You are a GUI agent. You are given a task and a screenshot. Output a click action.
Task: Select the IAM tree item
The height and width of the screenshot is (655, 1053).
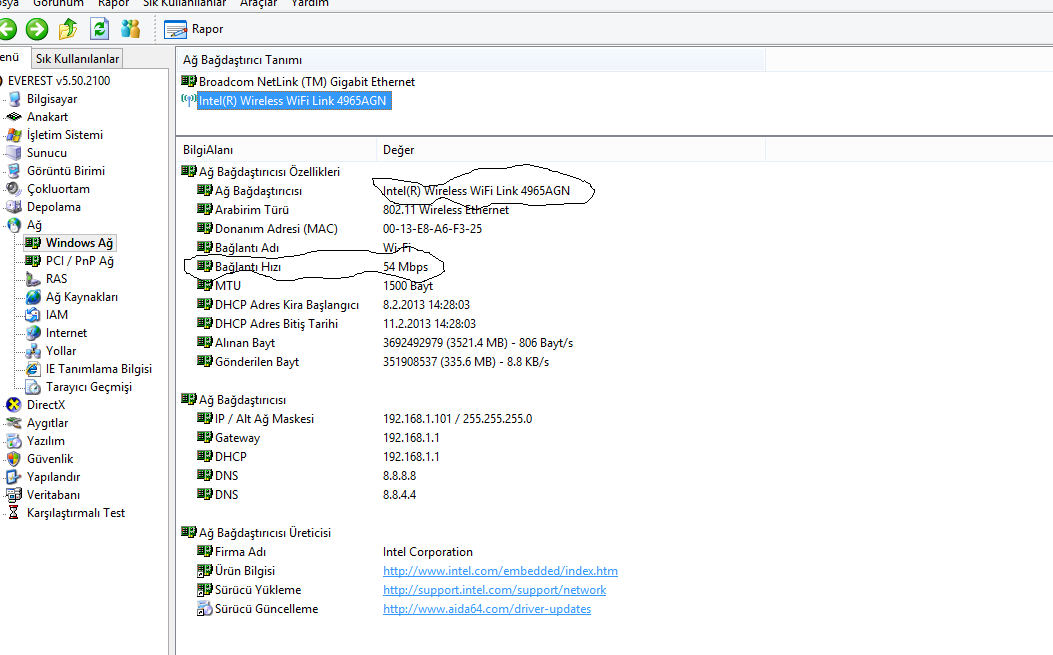(x=56, y=314)
